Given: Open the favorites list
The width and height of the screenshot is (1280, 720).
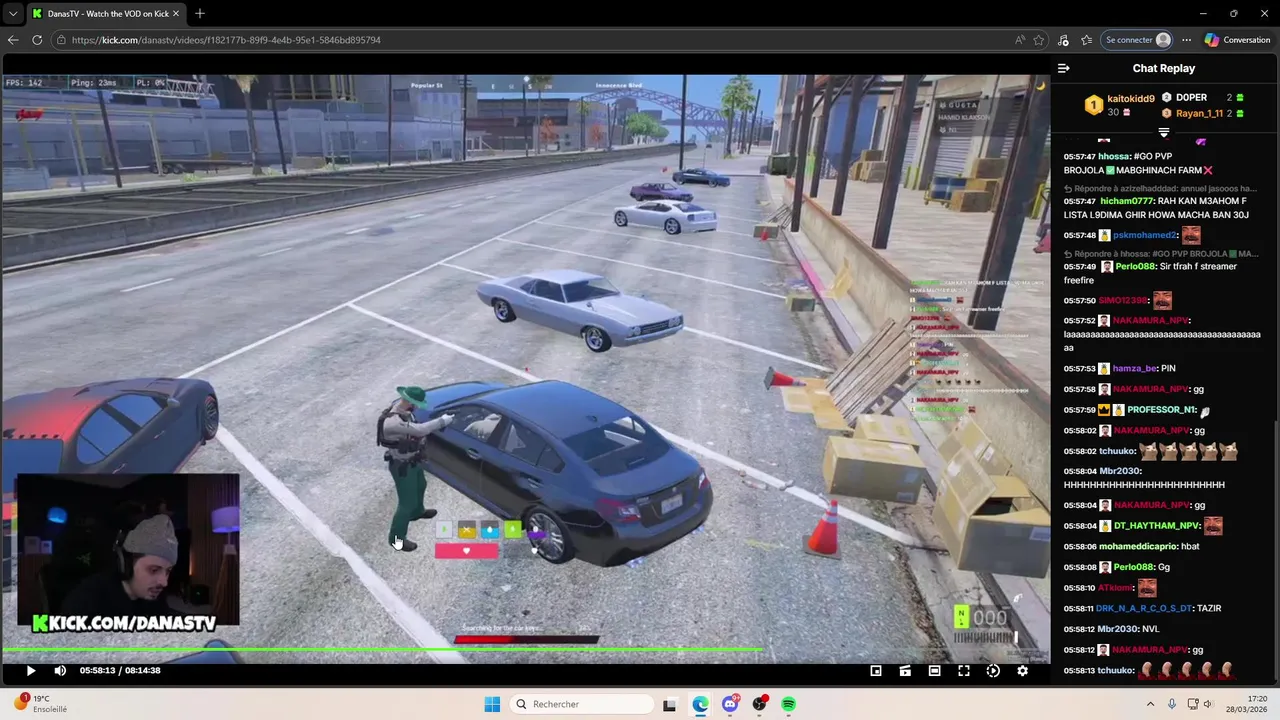Looking at the screenshot, I should tap(1086, 40).
